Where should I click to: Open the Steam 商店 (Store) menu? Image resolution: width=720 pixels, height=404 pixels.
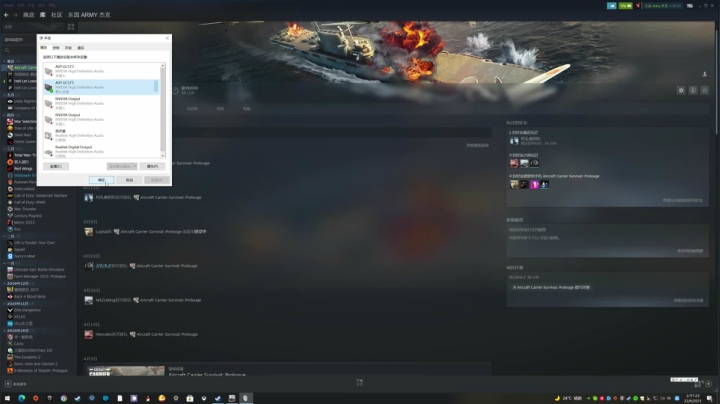coord(28,15)
